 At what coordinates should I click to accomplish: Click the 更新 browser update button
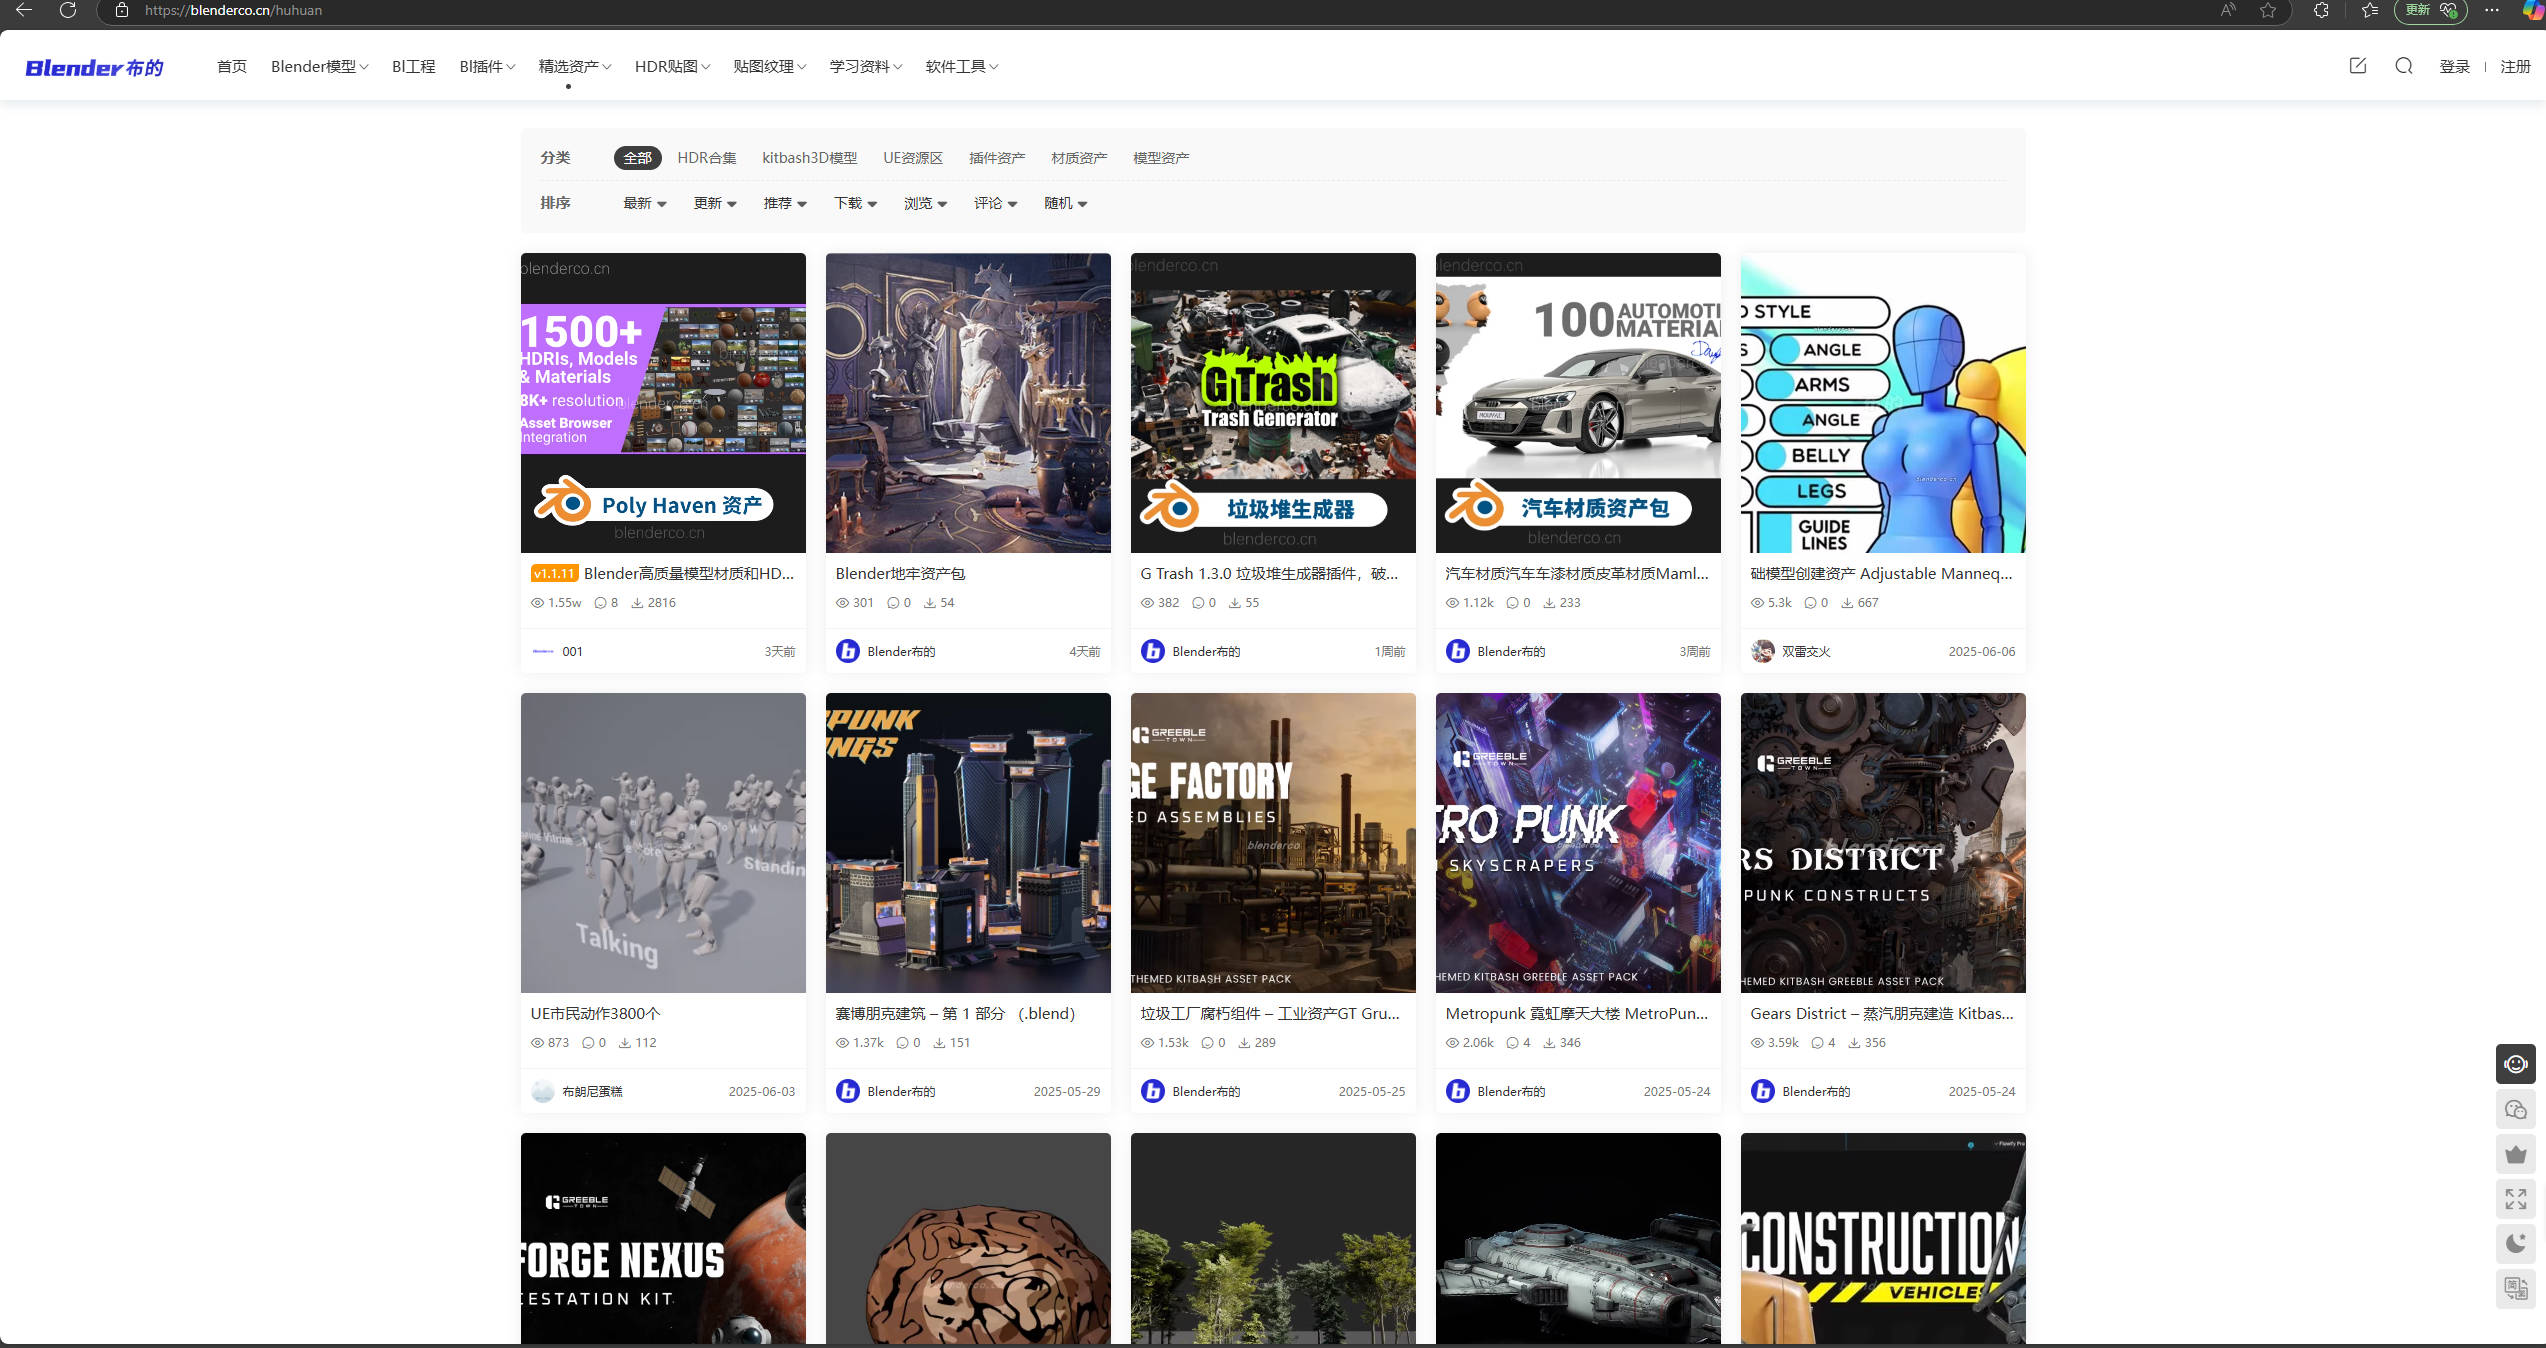click(x=2430, y=10)
